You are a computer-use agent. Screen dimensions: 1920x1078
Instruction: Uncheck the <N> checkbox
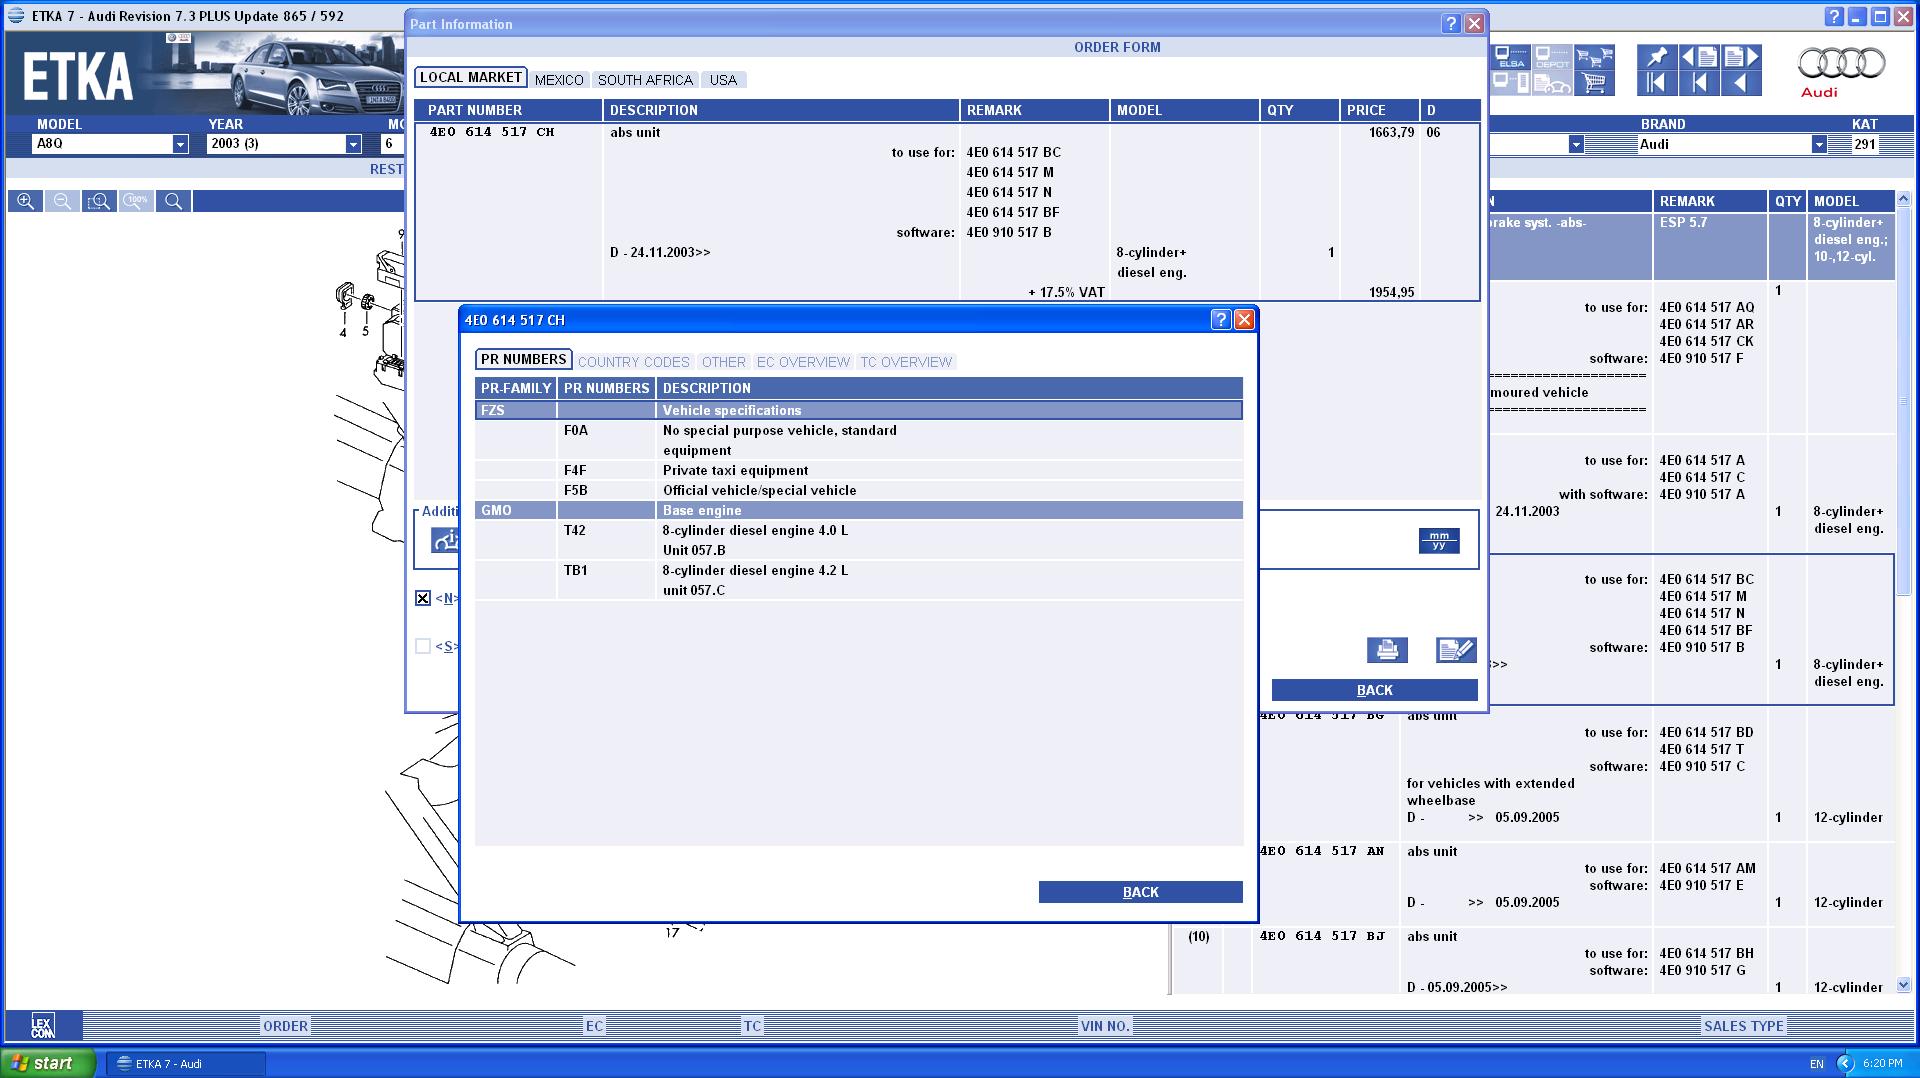423,598
